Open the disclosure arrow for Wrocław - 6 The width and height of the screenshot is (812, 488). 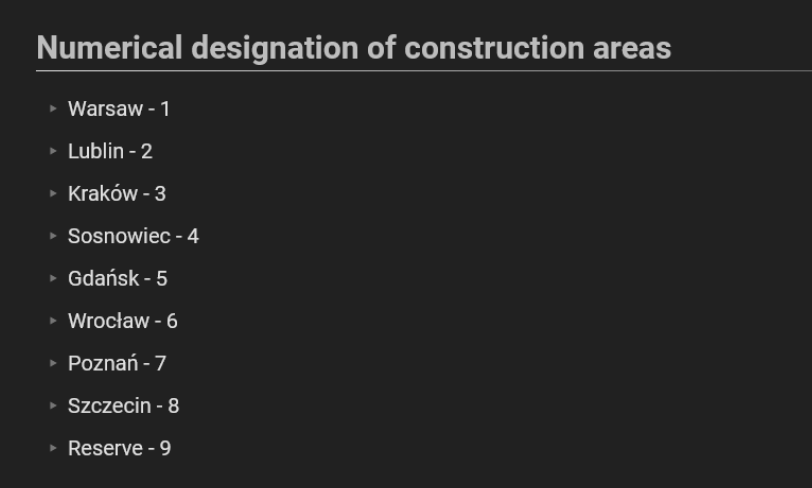point(53,322)
